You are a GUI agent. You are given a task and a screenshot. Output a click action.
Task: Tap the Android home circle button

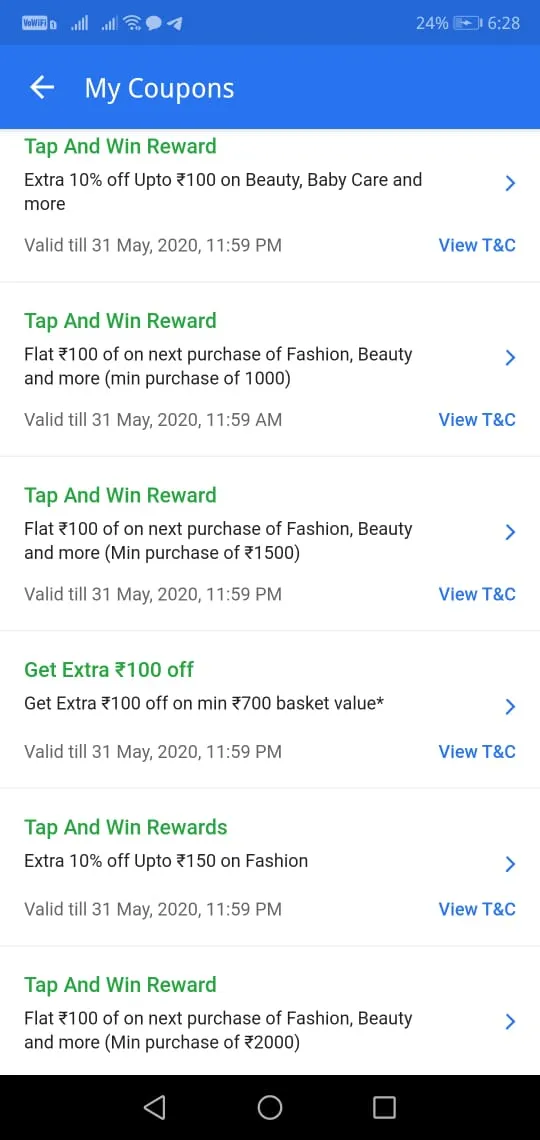(x=270, y=1107)
